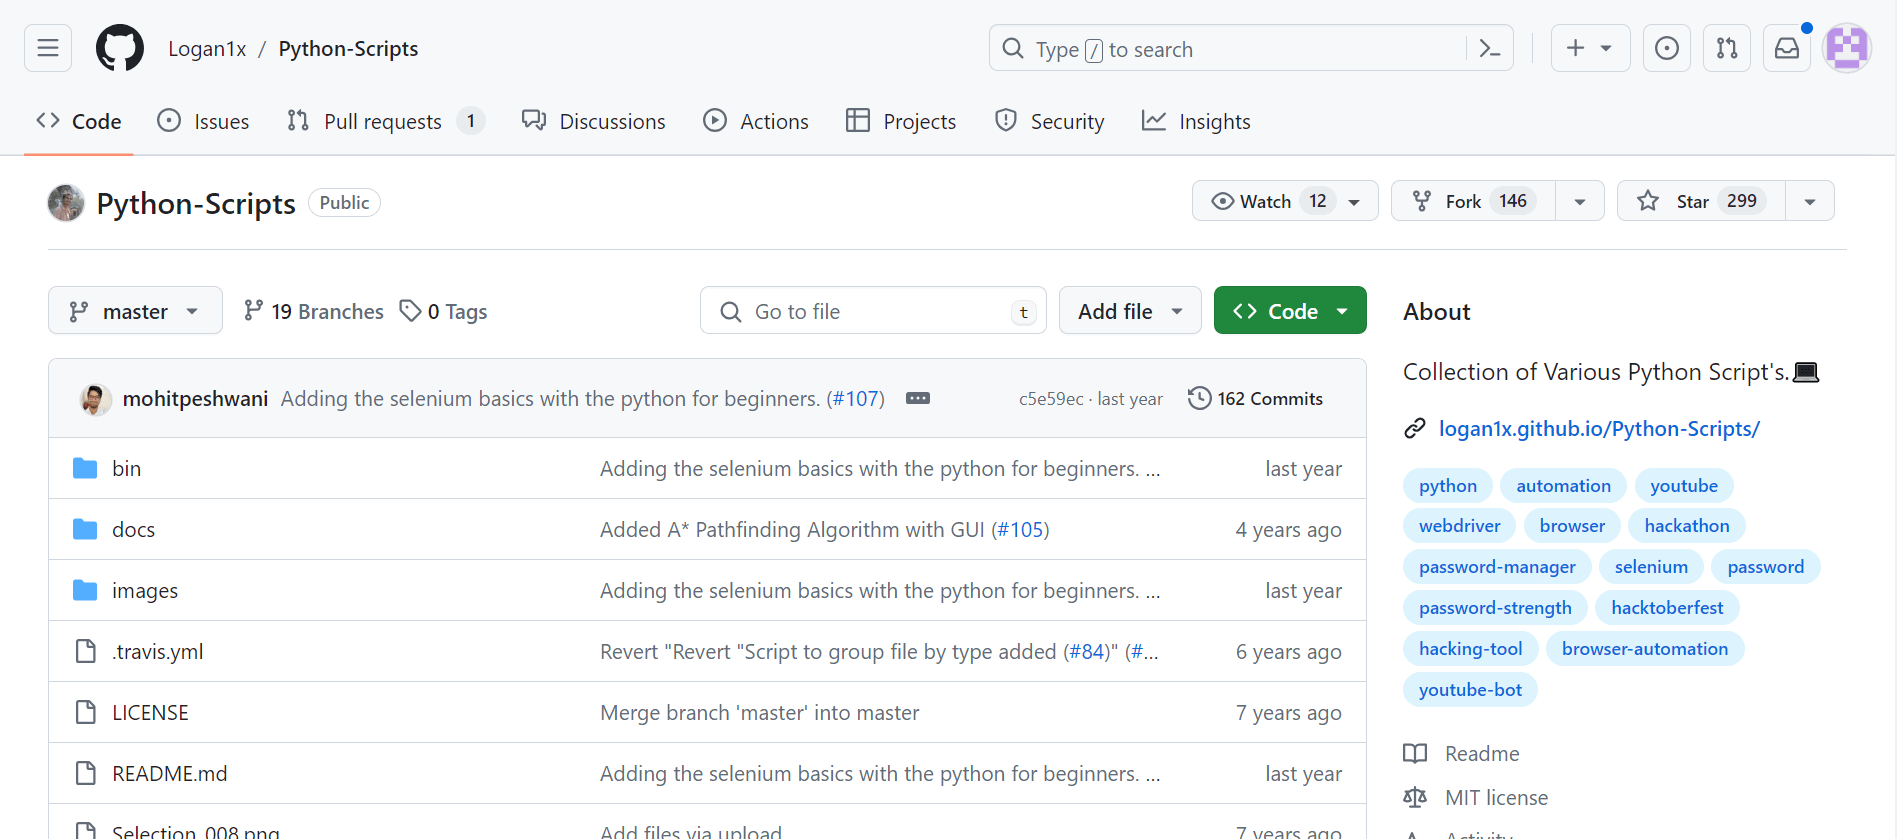Expand the Add file dropdown

coord(1129,311)
